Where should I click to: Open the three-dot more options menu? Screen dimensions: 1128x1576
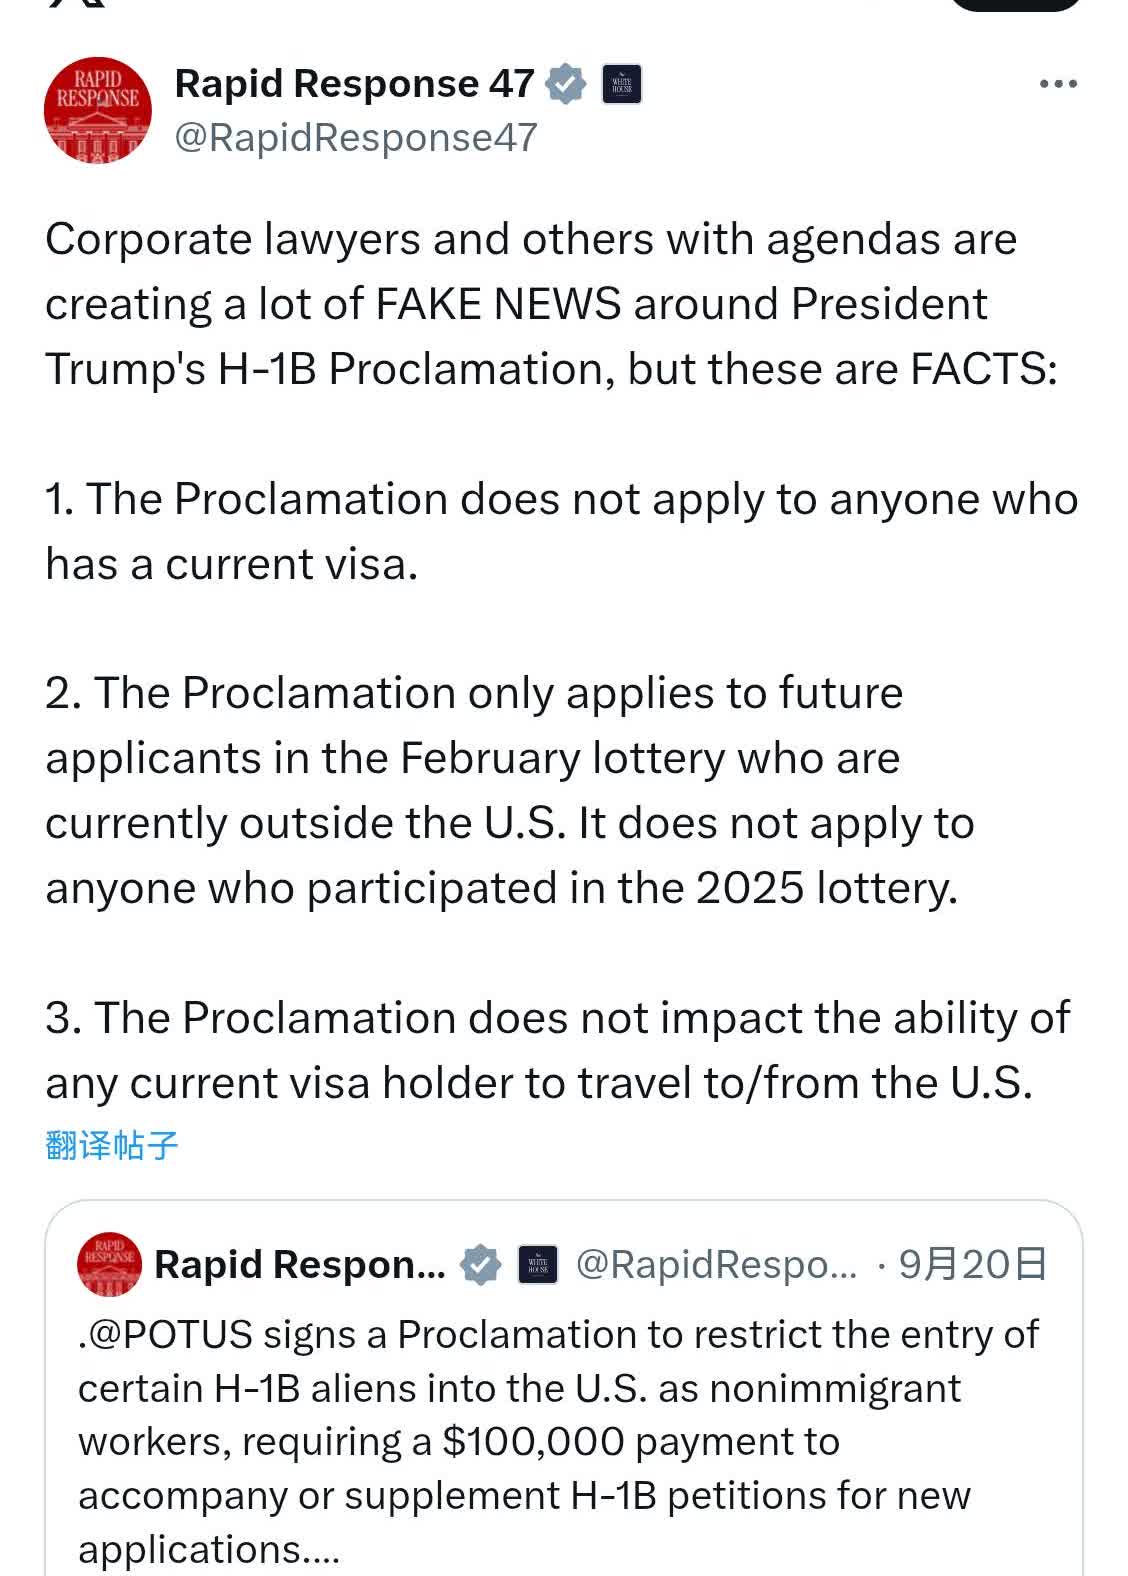point(1058,84)
